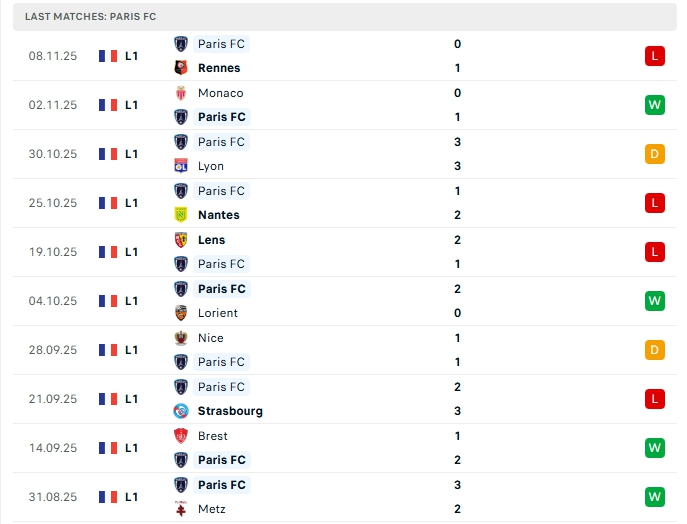The image size is (687, 524).
Task: Click the loss badge for the 08.11.25 match
Action: point(655,56)
